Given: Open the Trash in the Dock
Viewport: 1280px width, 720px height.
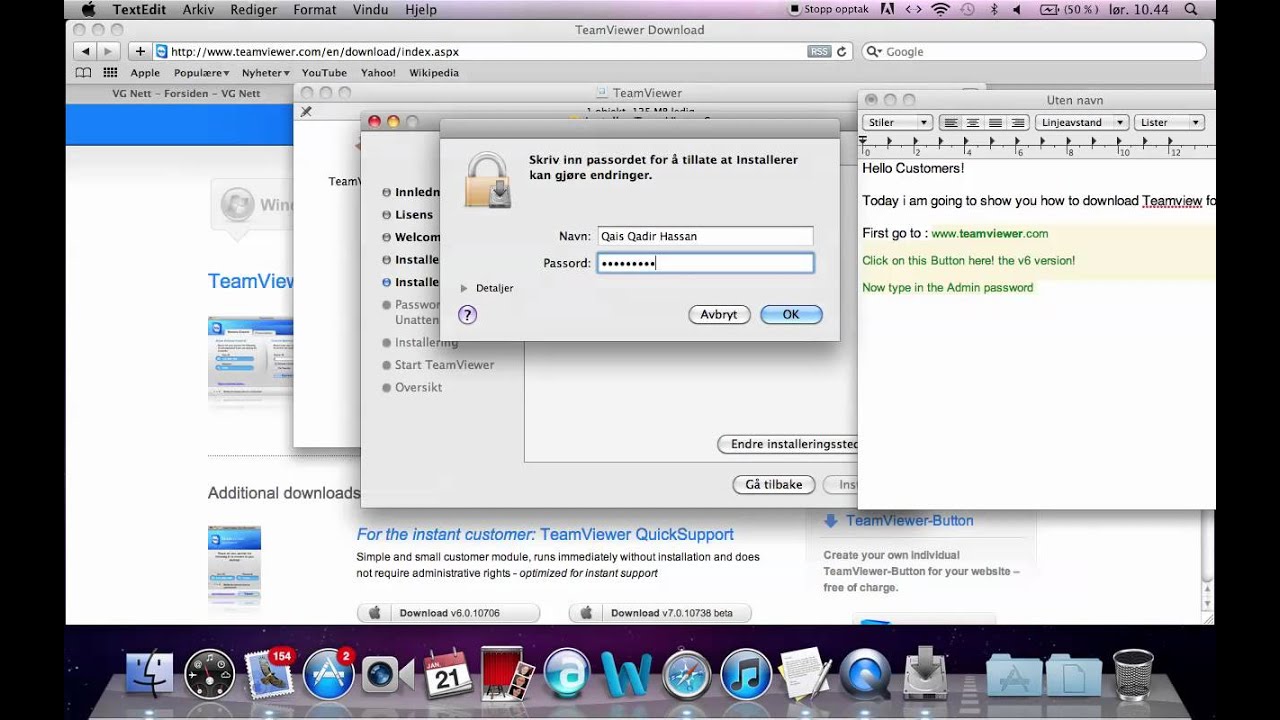Looking at the screenshot, I should point(1132,674).
